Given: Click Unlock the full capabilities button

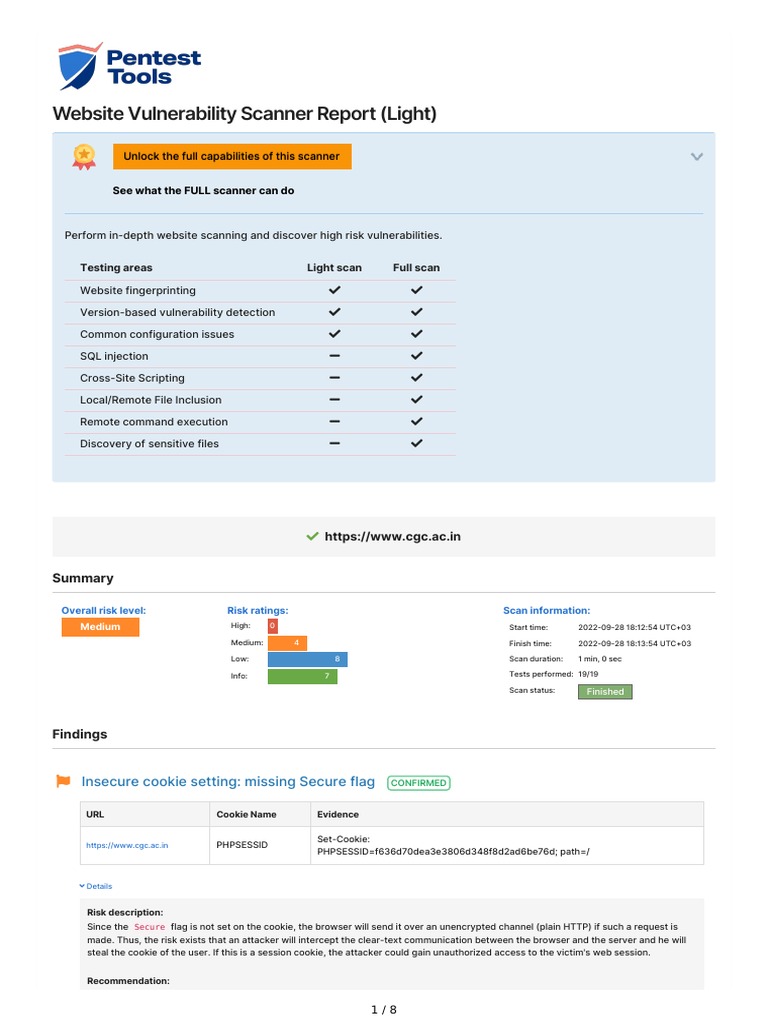Looking at the screenshot, I should coord(232,157).
